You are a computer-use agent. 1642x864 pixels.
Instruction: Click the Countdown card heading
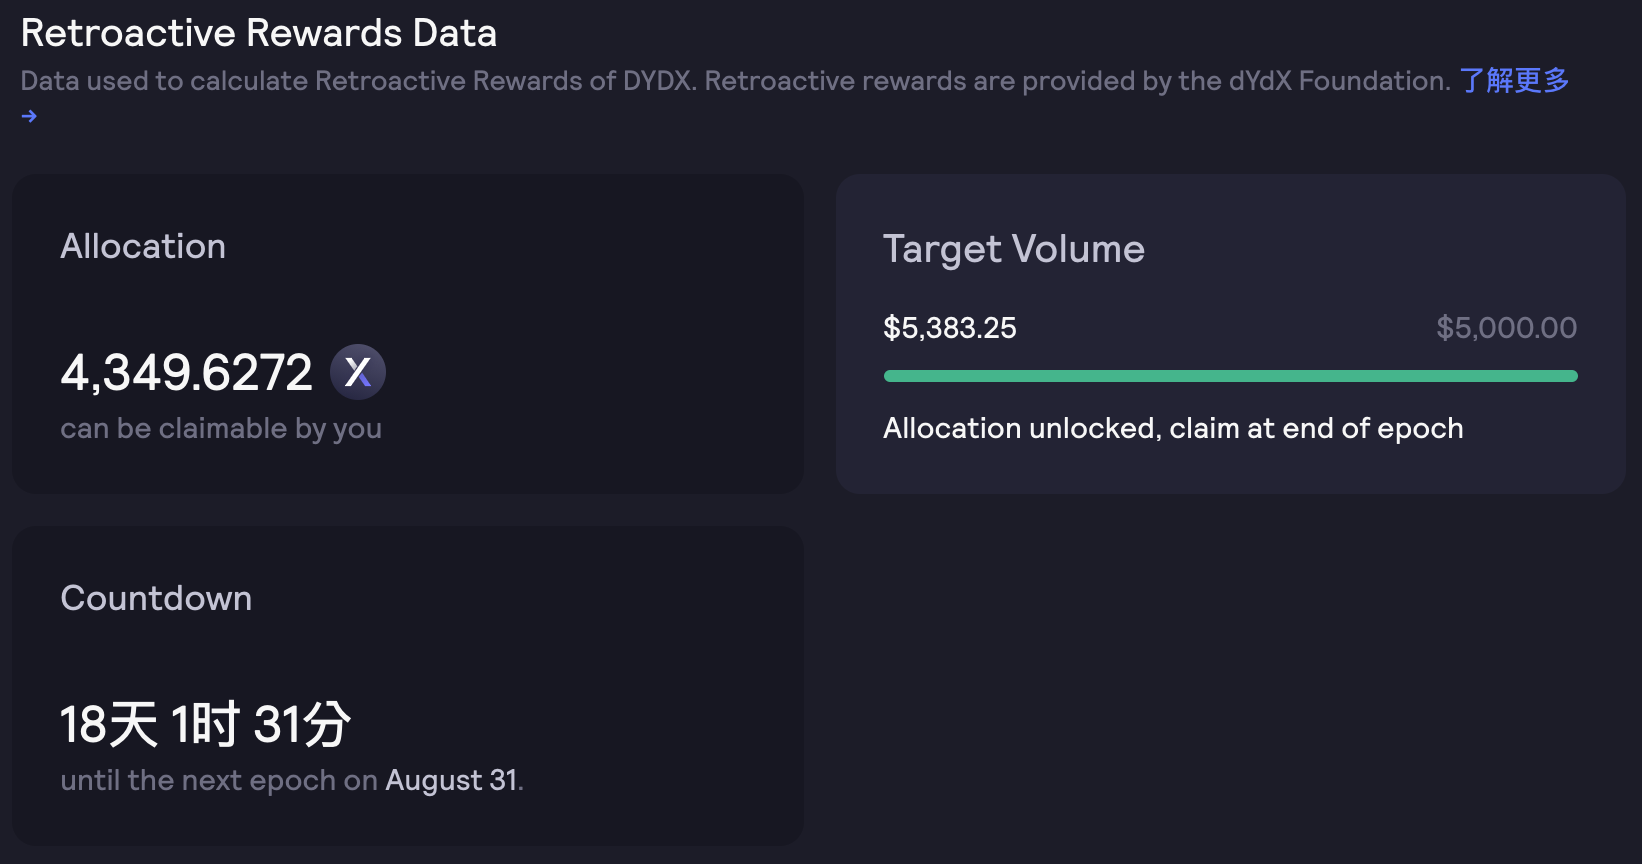coord(156,598)
